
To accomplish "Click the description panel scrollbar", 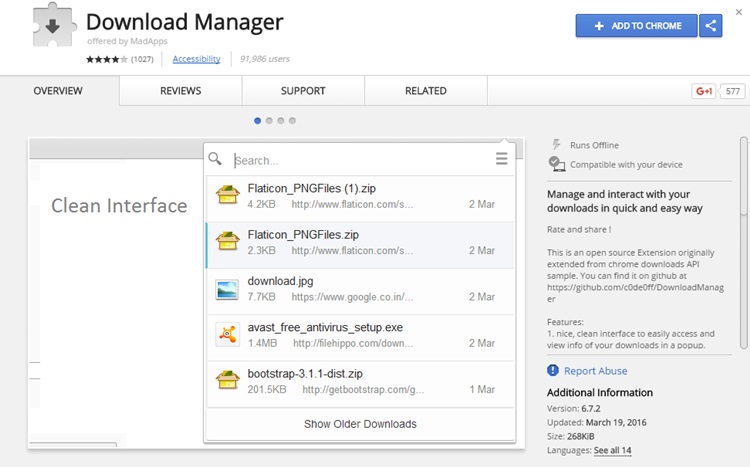I will point(743,243).
